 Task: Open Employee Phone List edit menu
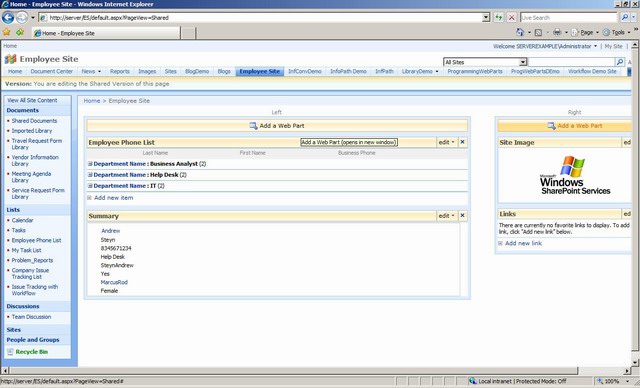pyautogui.click(x=447, y=142)
